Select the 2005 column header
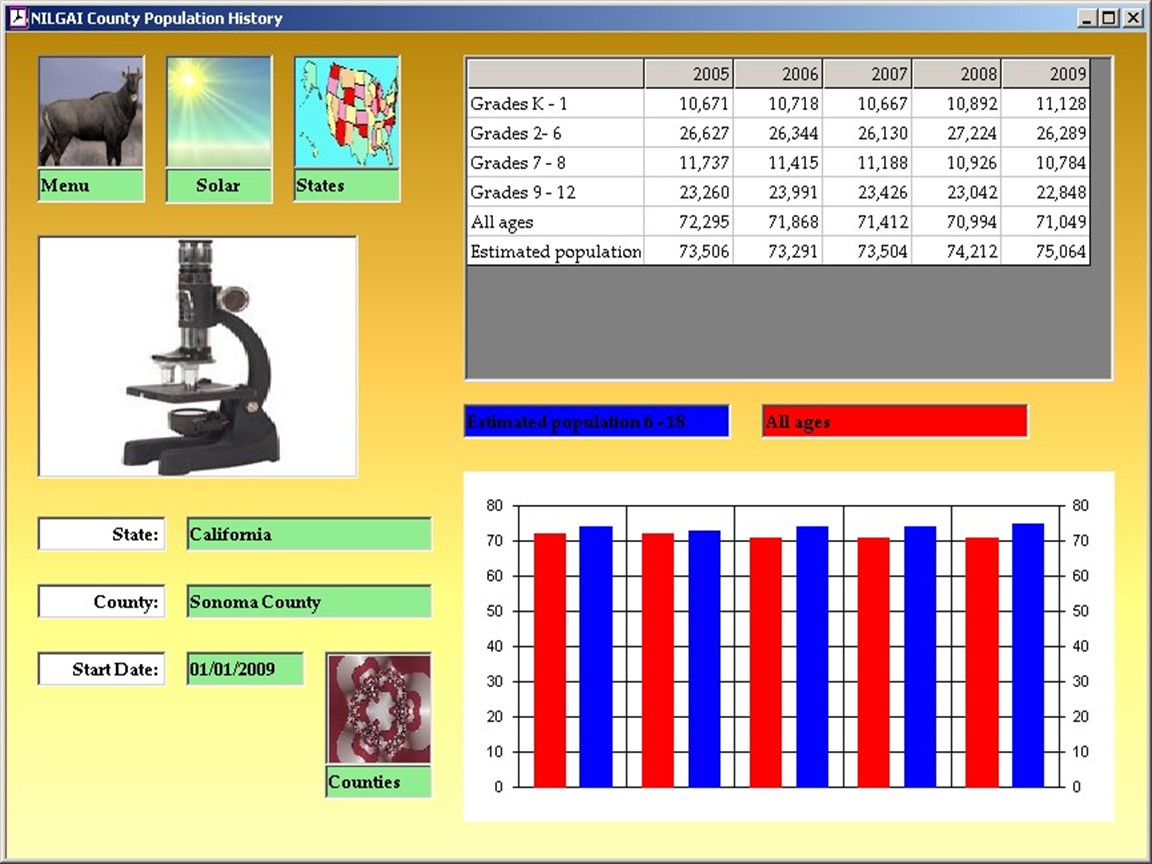The width and height of the screenshot is (1152, 864). pos(689,74)
